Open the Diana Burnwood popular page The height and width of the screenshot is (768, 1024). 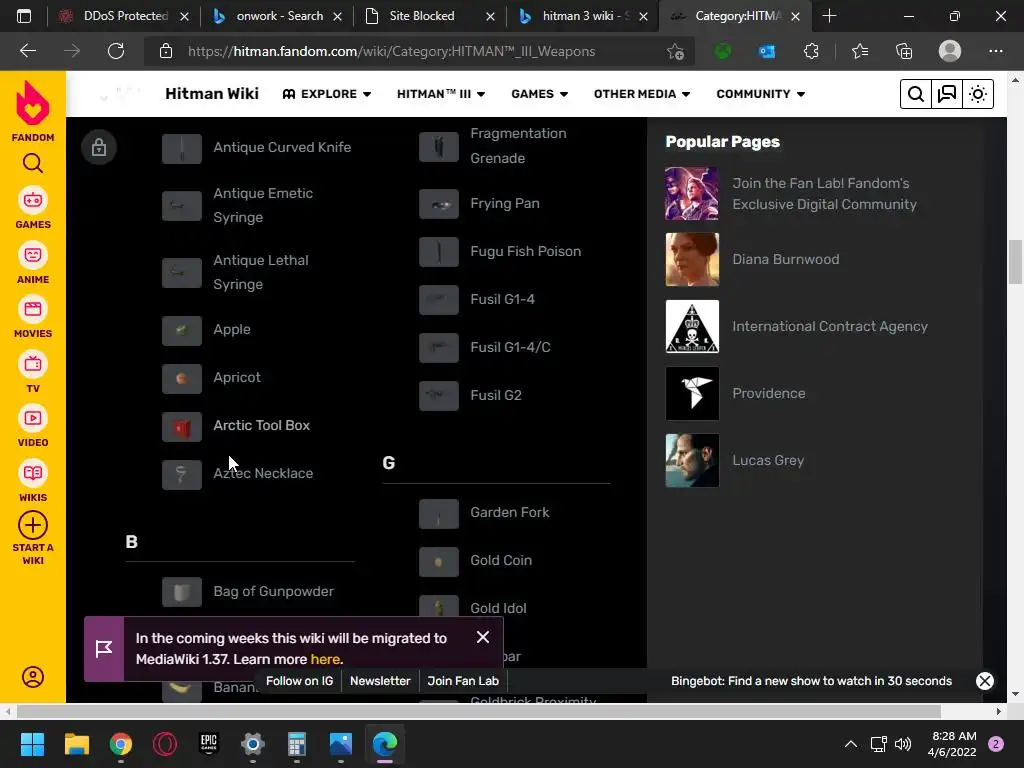[786, 259]
